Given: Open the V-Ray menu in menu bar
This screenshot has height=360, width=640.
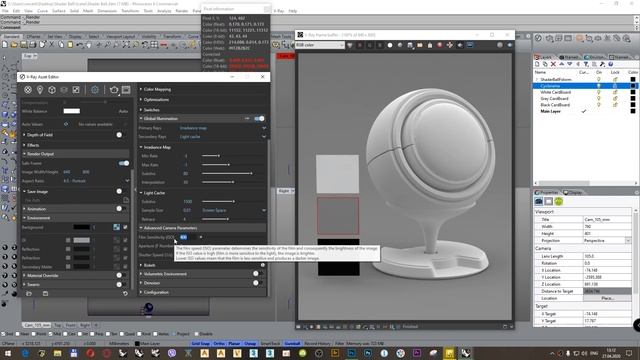Looking at the screenshot, I should coord(278,11).
